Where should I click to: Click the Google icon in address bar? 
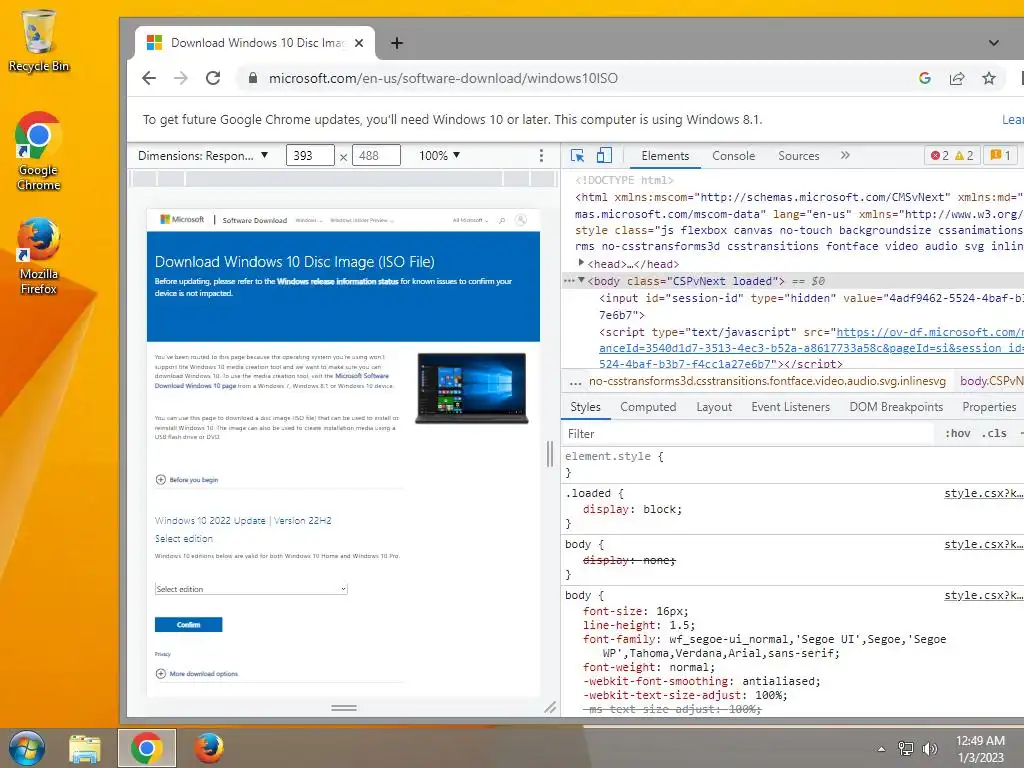tap(925, 78)
